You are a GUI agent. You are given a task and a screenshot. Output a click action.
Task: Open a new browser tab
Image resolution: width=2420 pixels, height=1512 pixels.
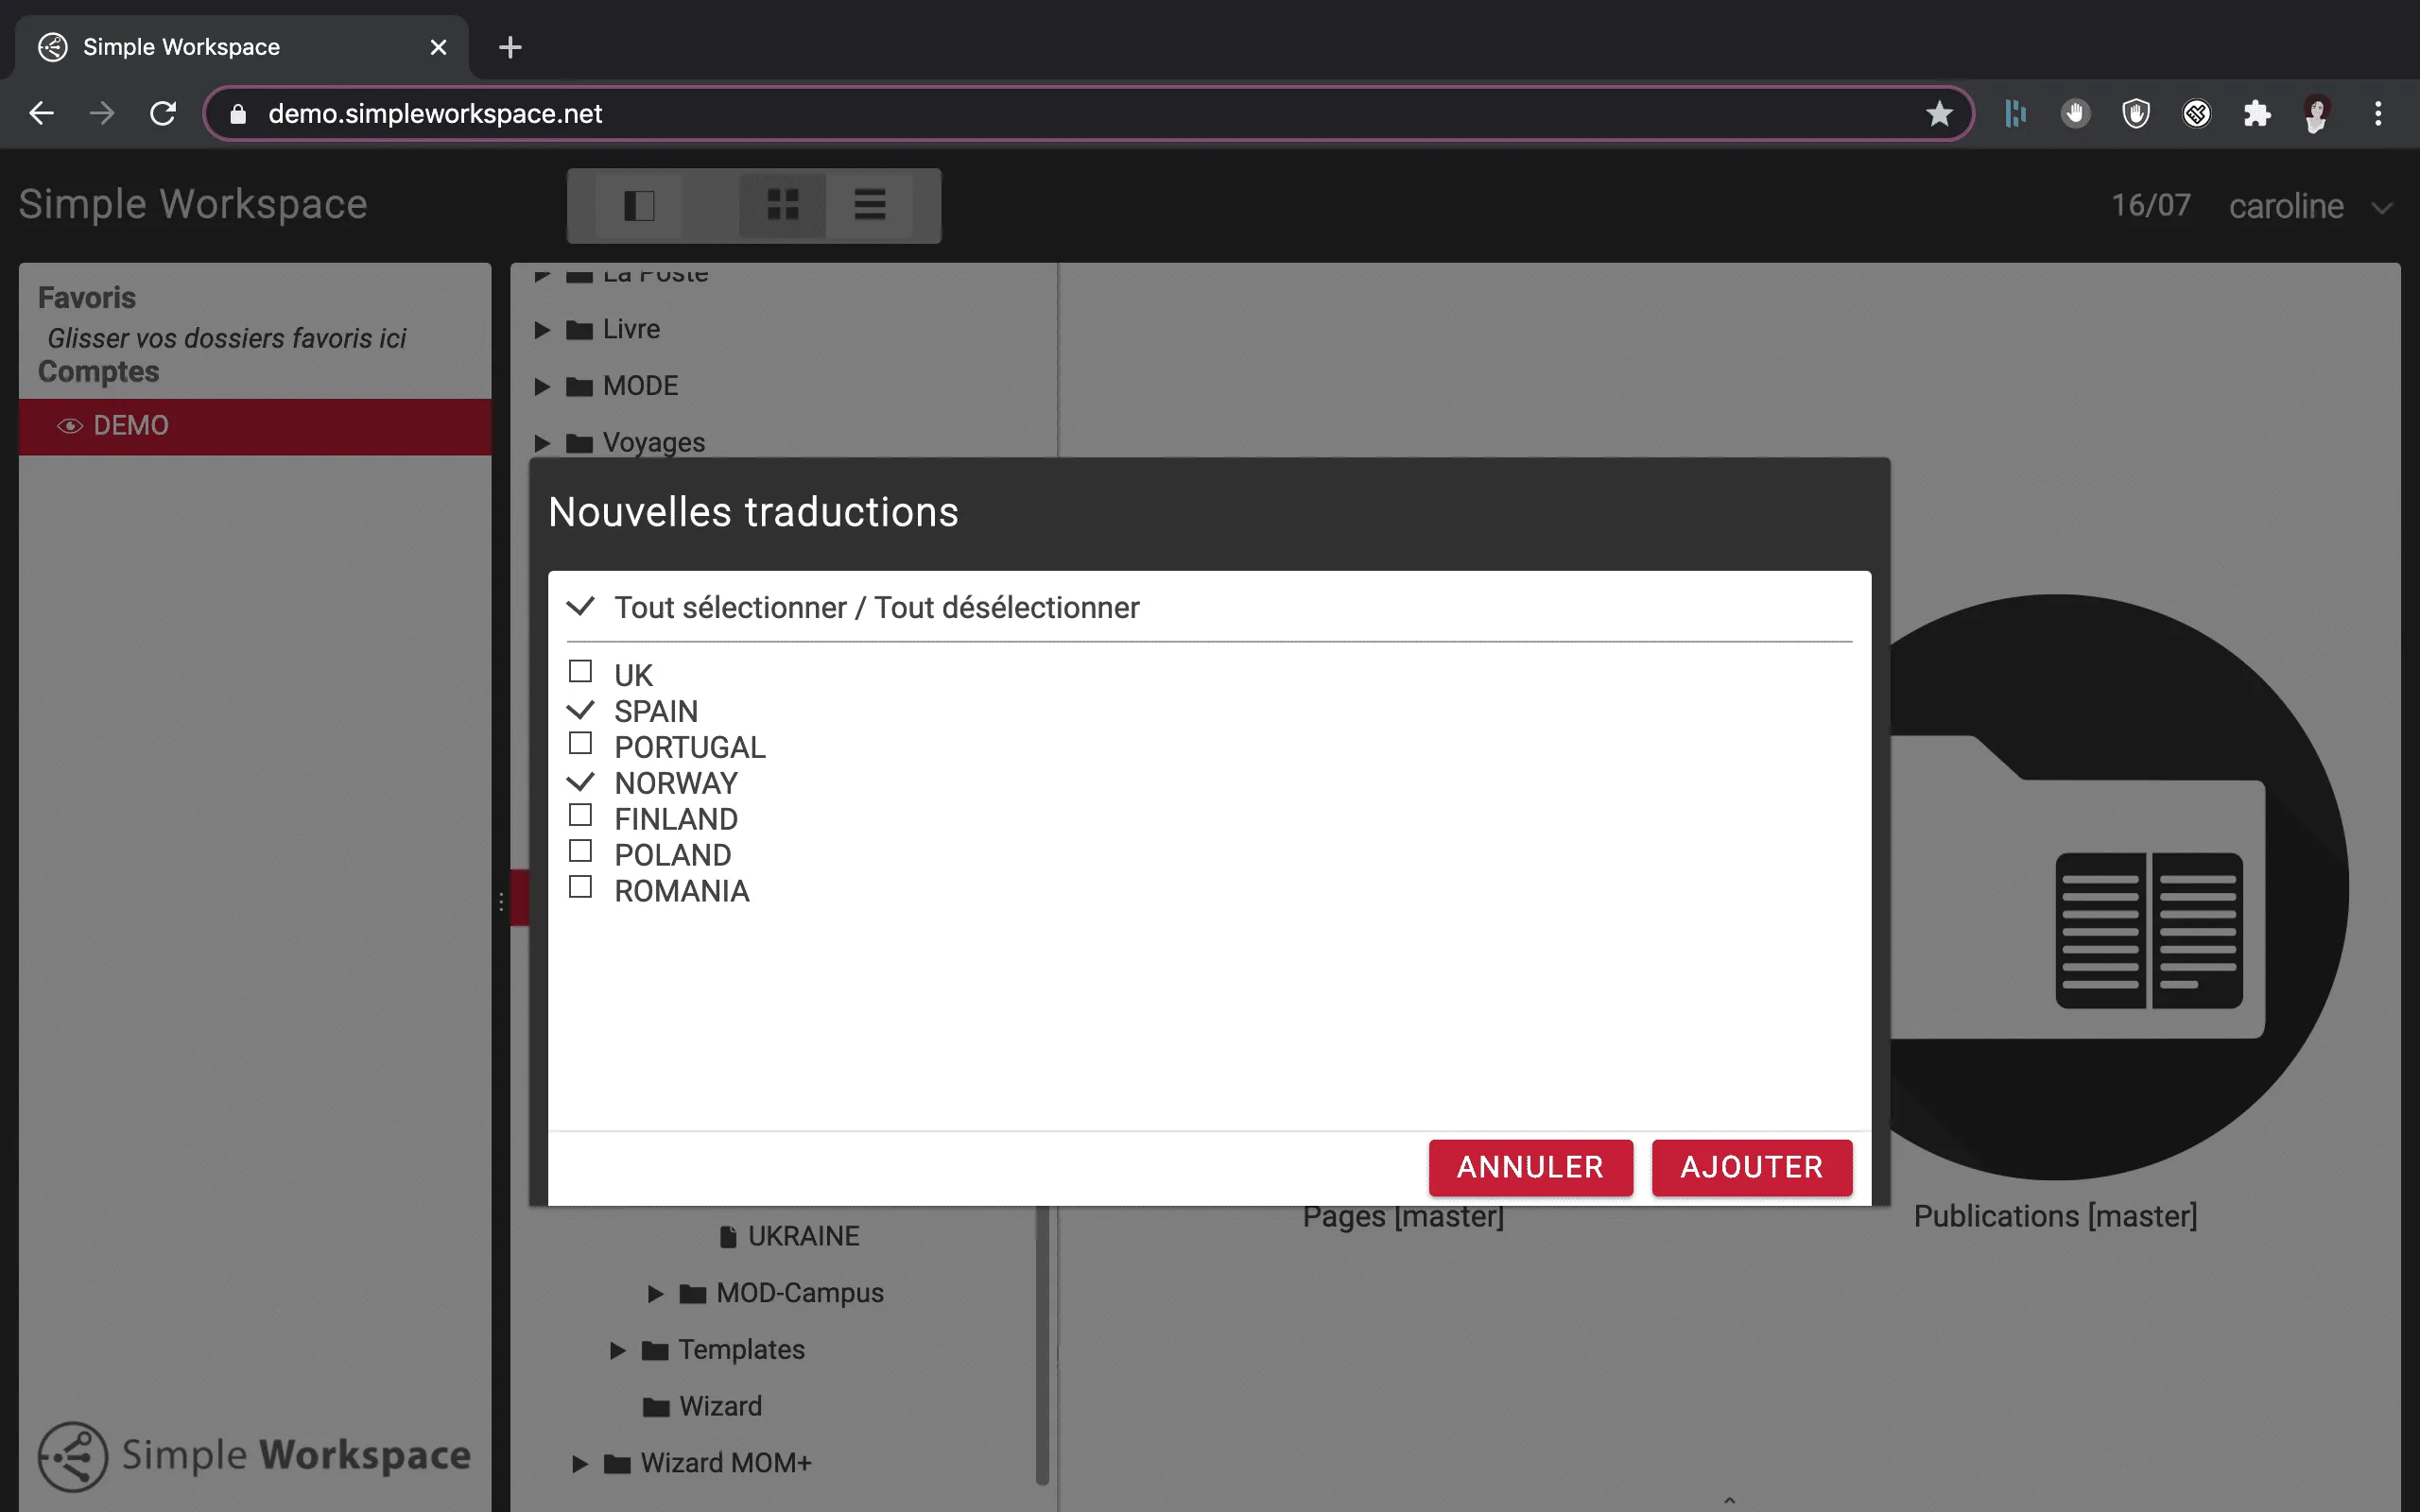[x=510, y=47]
